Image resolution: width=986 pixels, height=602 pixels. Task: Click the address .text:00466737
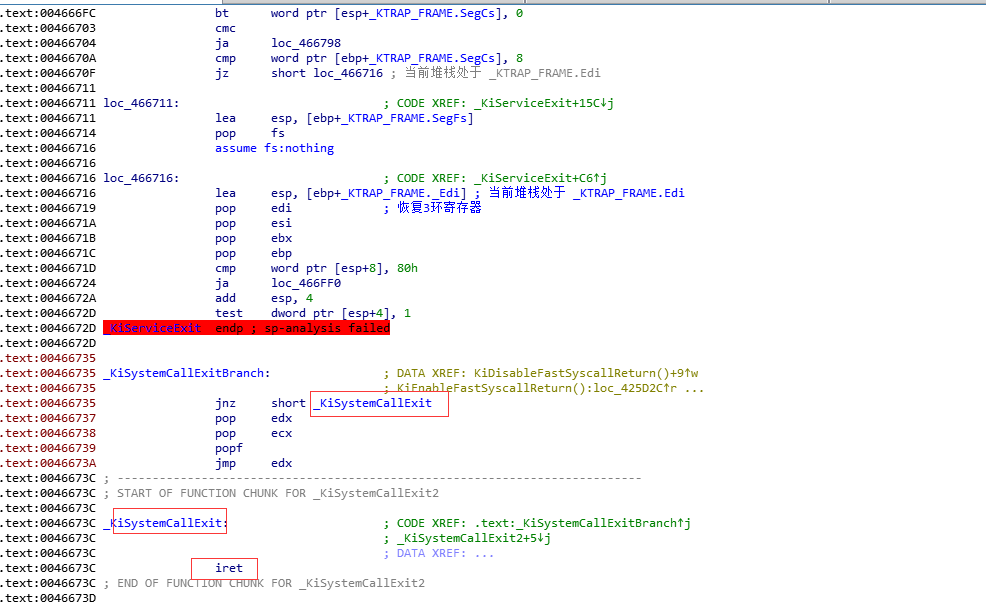pyautogui.click(x=48, y=418)
